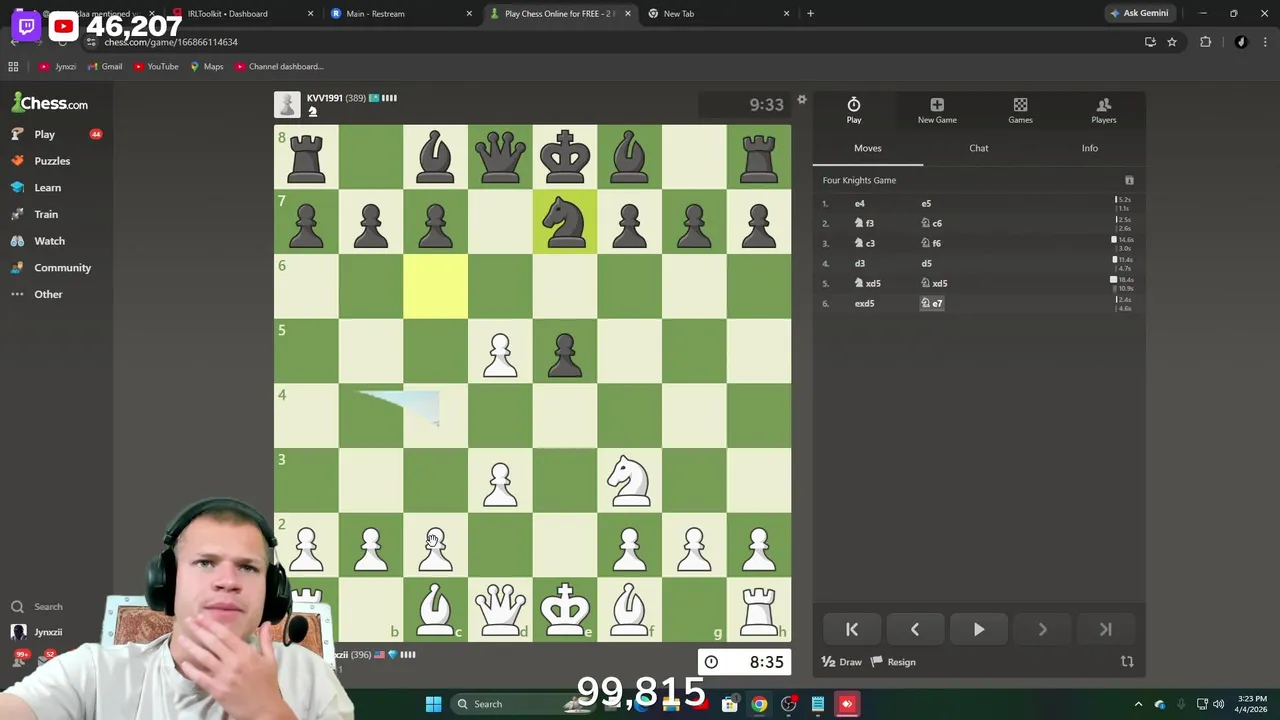Open a new browser tab with plus
The image size is (1280, 720).
point(810,13)
